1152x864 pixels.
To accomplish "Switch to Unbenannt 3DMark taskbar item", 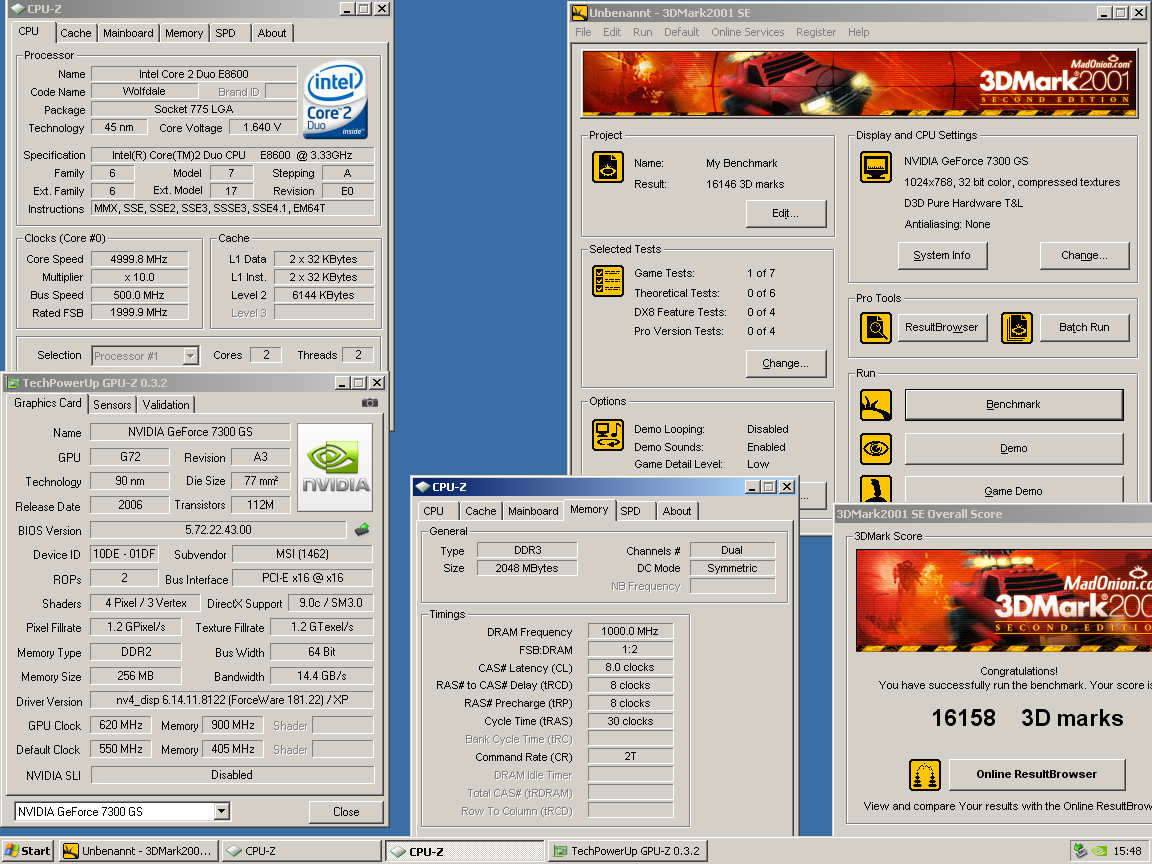I will (139, 851).
